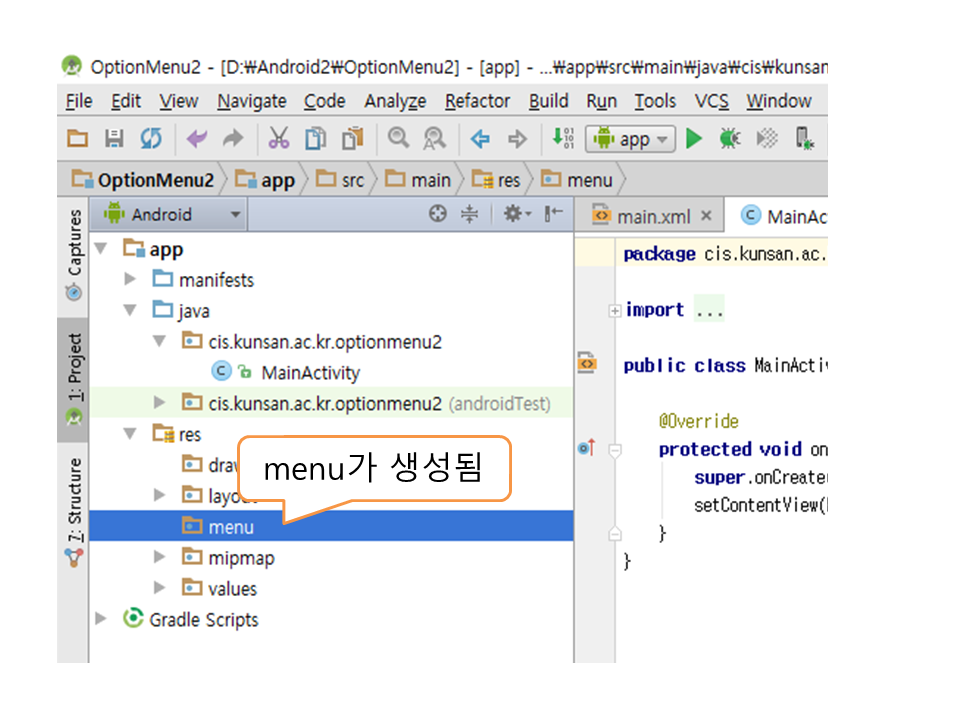Toggle the Captures tool window
The height and width of the screenshot is (720, 960).
74,254
